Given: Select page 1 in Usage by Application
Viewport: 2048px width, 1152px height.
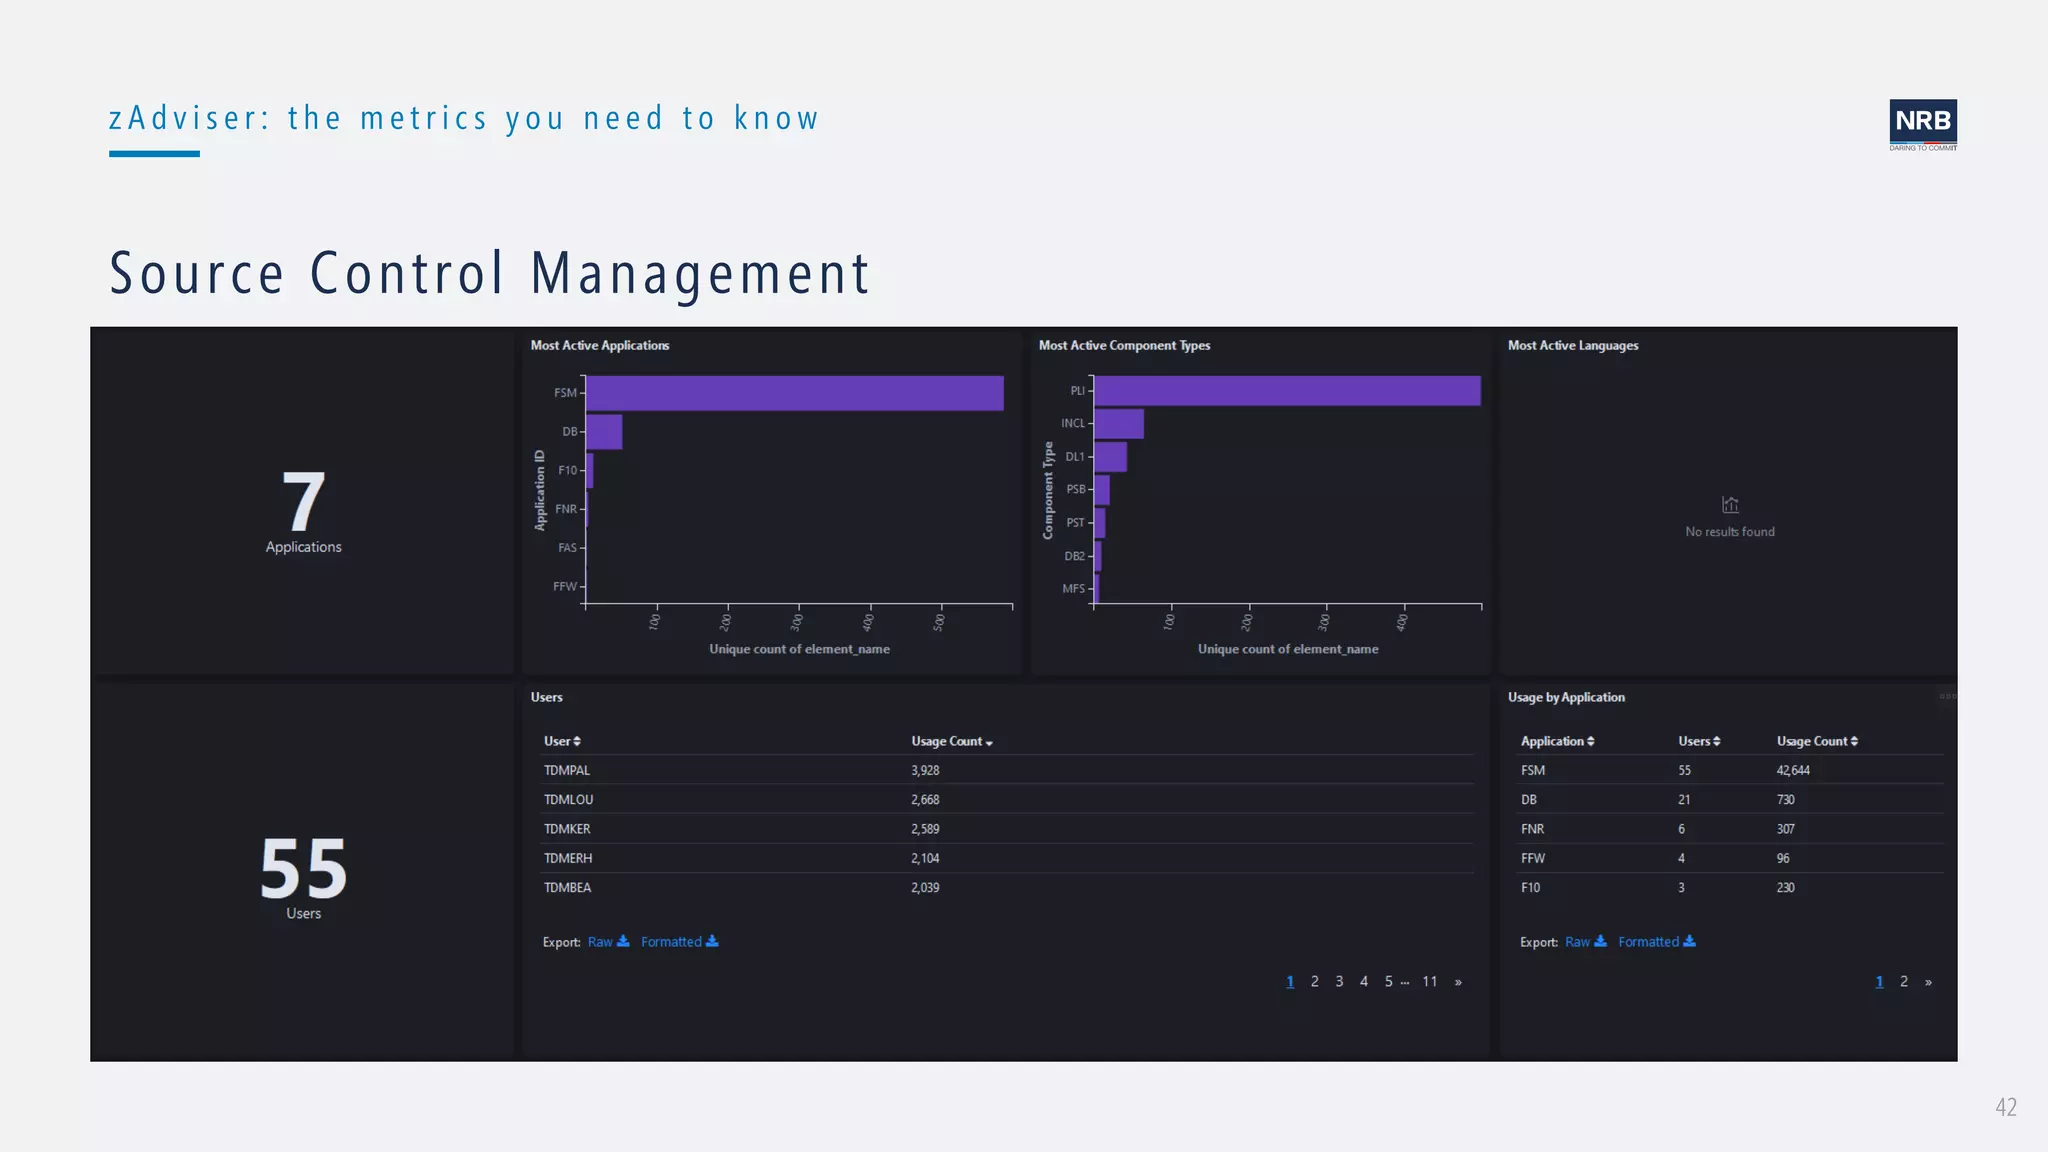Looking at the screenshot, I should 1879,982.
